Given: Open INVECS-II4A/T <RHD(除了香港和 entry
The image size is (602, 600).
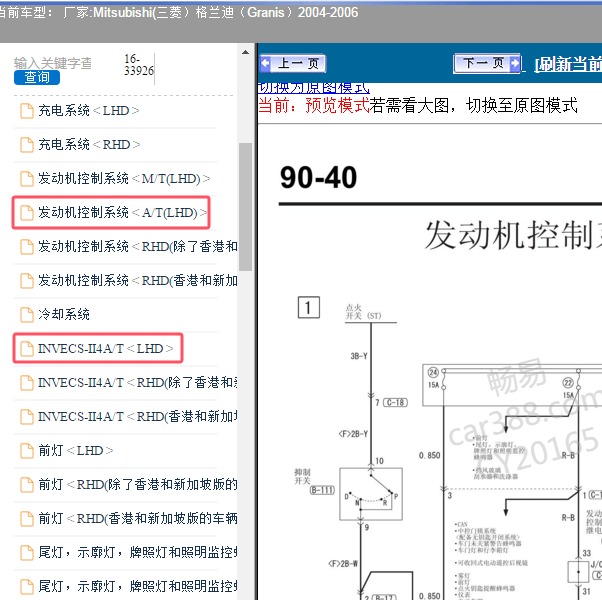Looking at the screenshot, I should [x=137, y=382].
